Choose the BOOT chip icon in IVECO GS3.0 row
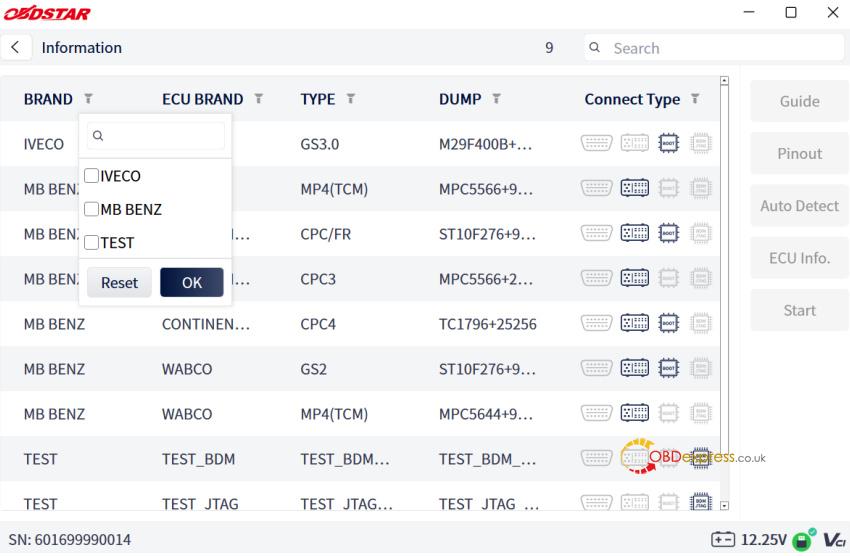Screen dimensions: 850x556 (668, 144)
